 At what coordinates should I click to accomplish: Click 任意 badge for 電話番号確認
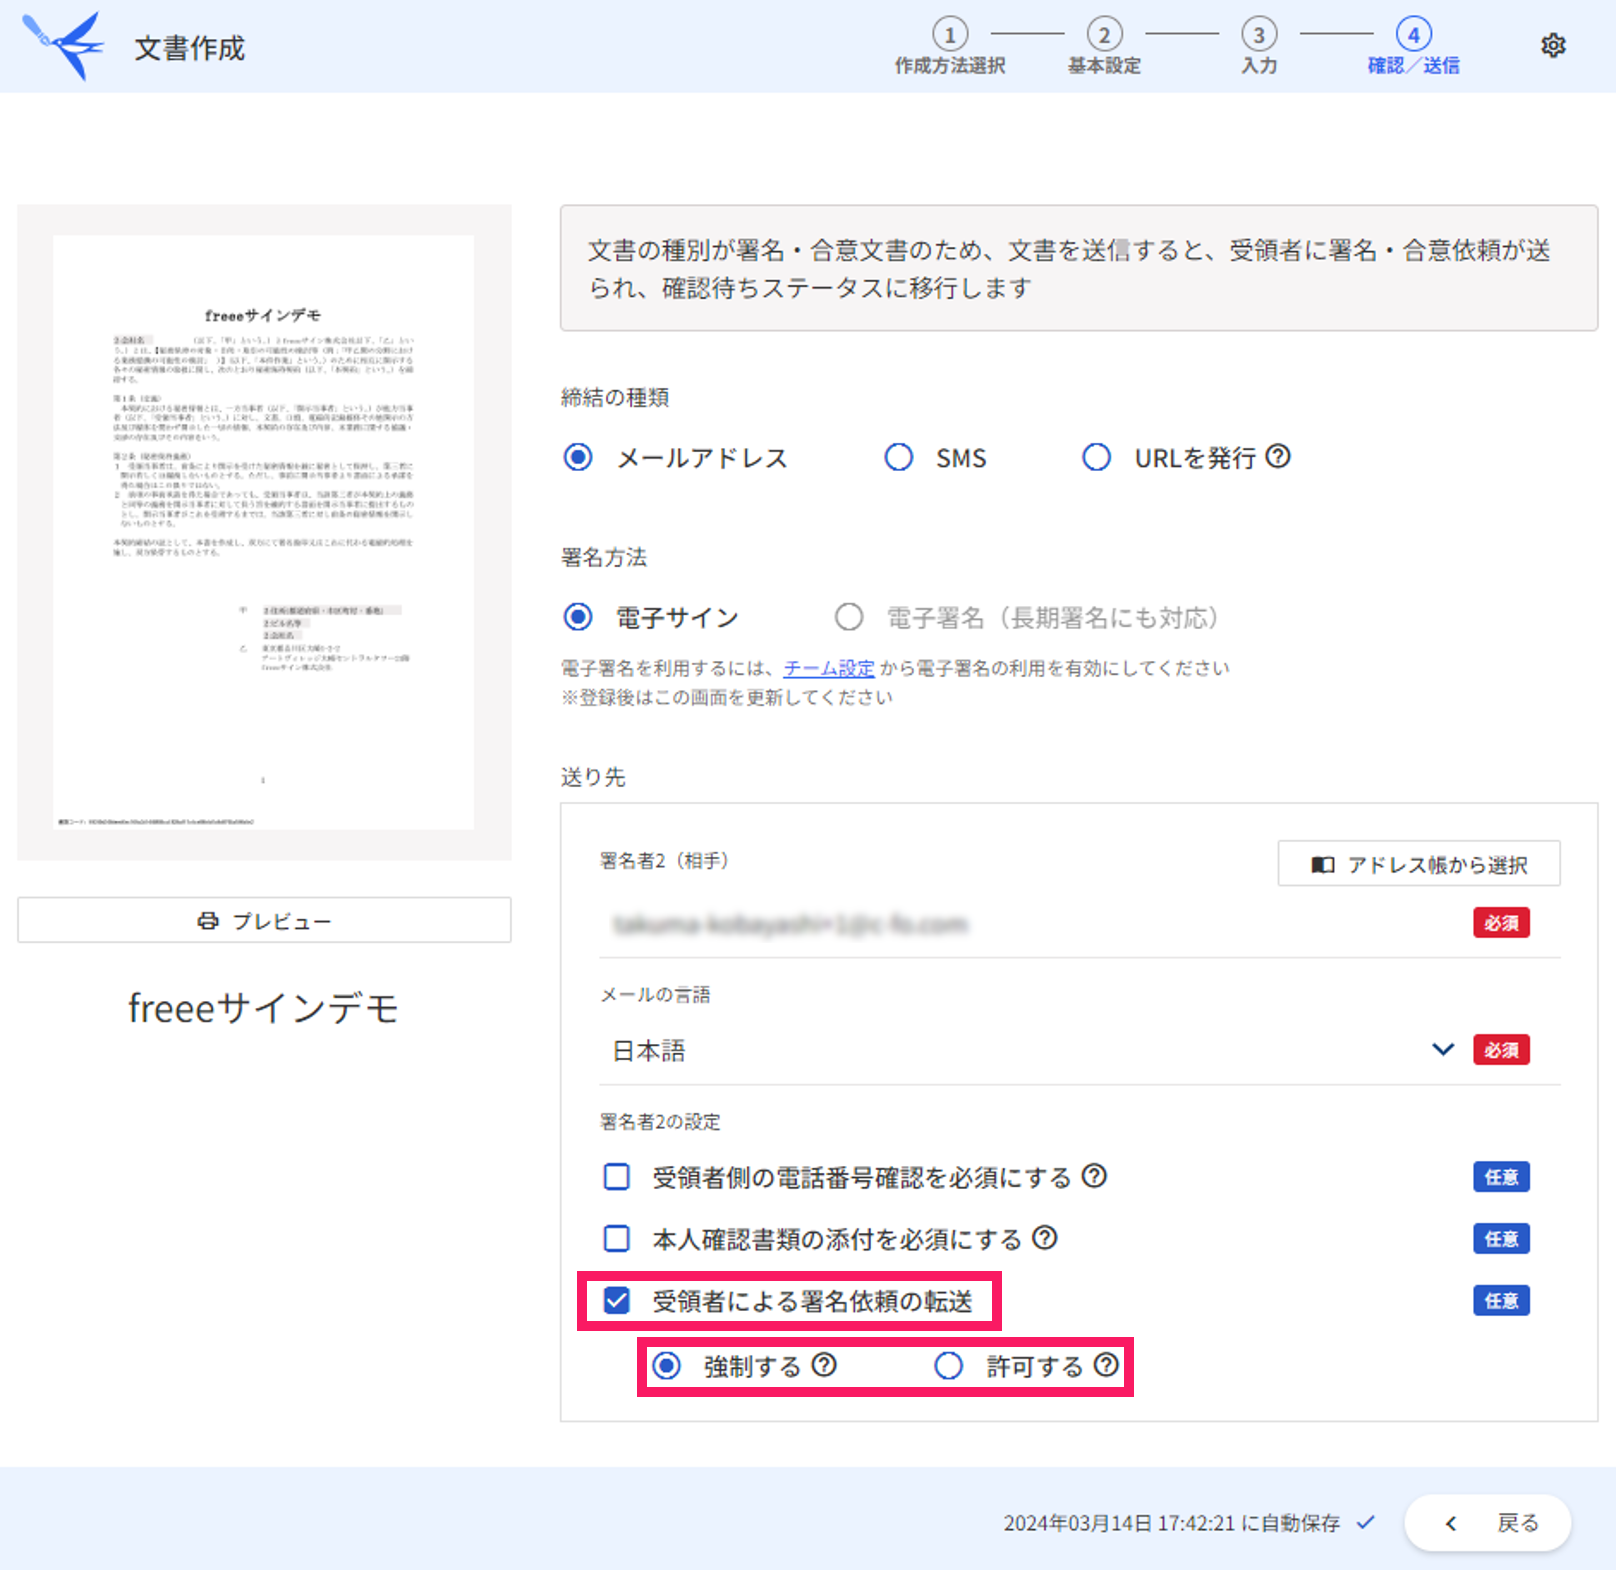(x=1501, y=1177)
